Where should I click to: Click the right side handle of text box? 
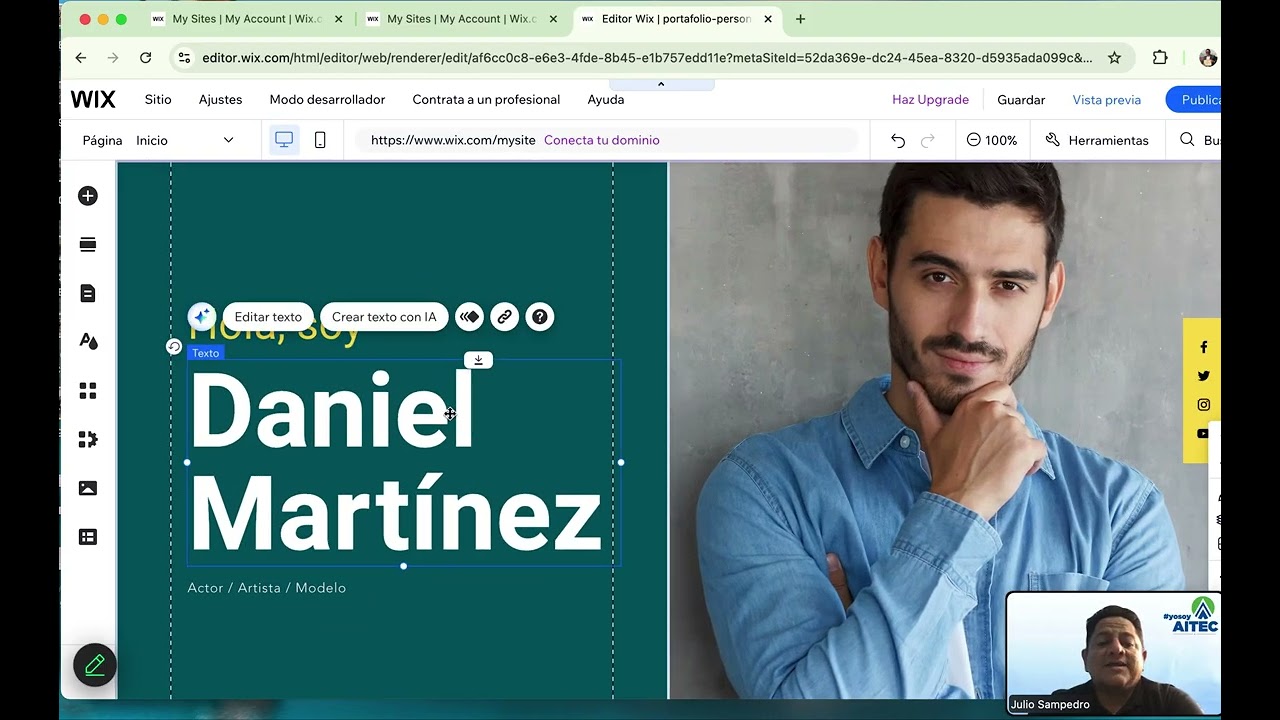point(621,462)
